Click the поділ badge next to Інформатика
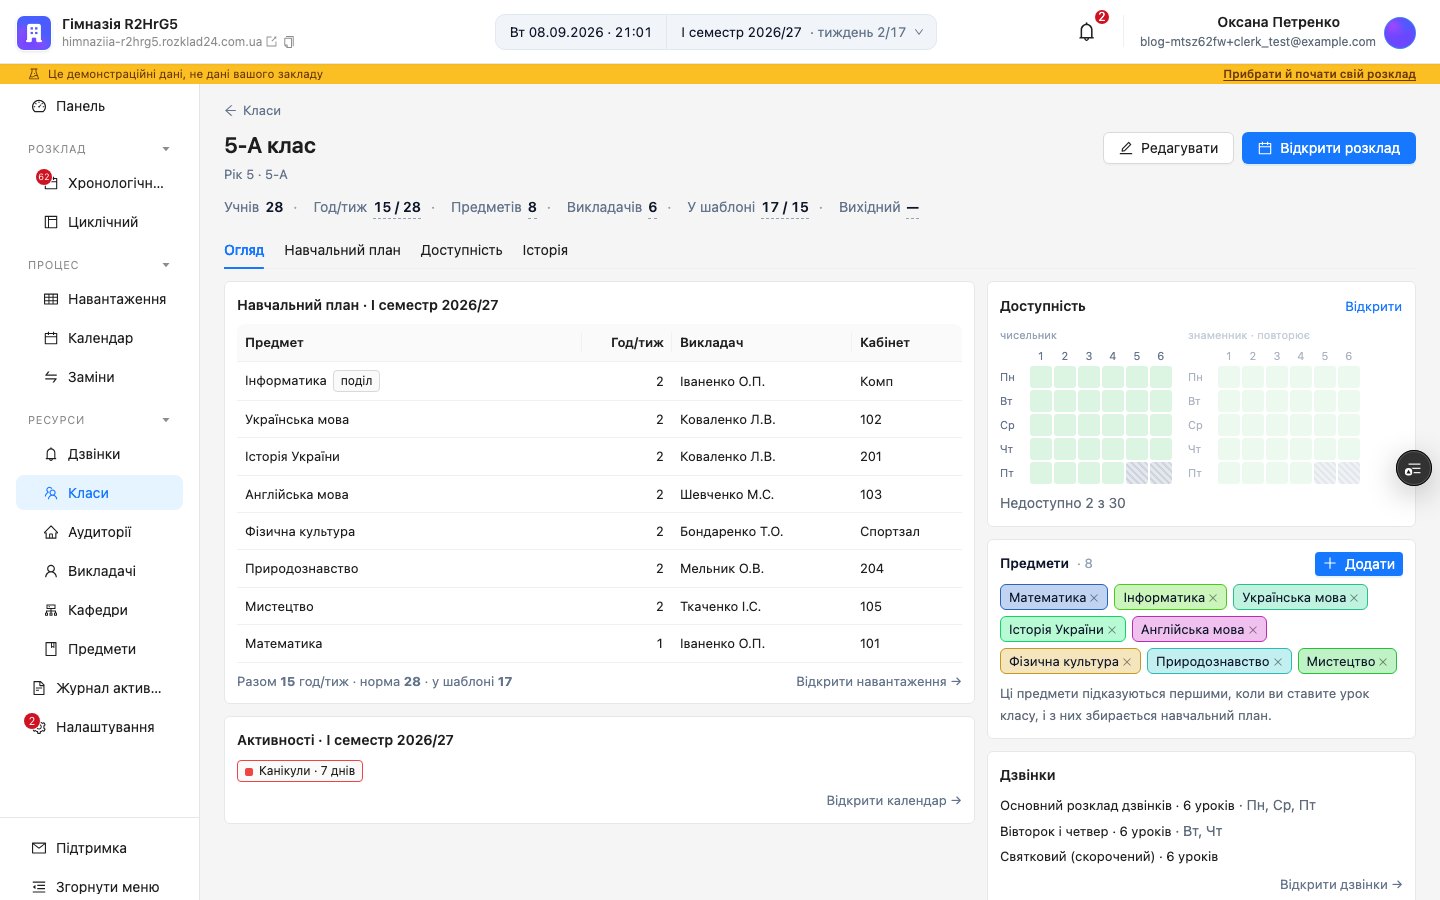 [x=357, y=381]
